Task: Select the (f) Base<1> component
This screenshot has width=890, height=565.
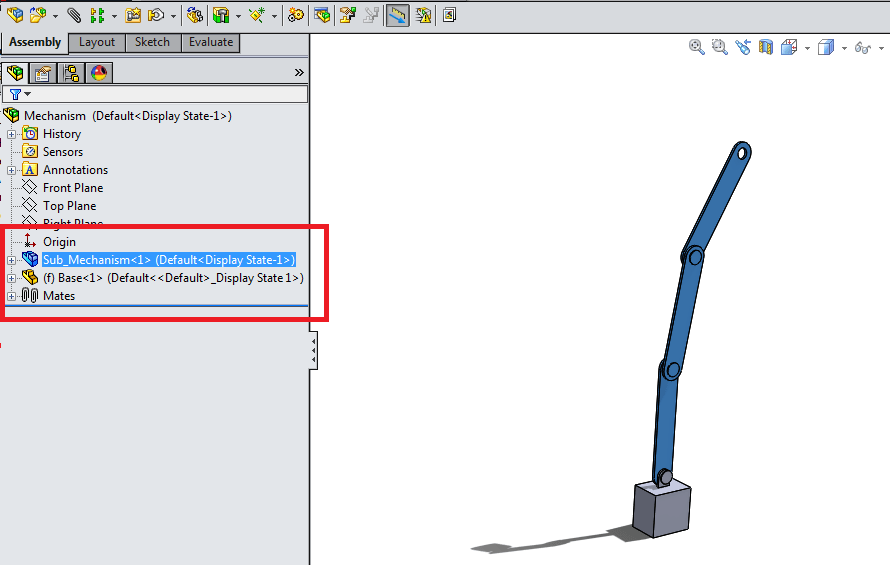Action: pyautogui.click(x=172, y=278)
